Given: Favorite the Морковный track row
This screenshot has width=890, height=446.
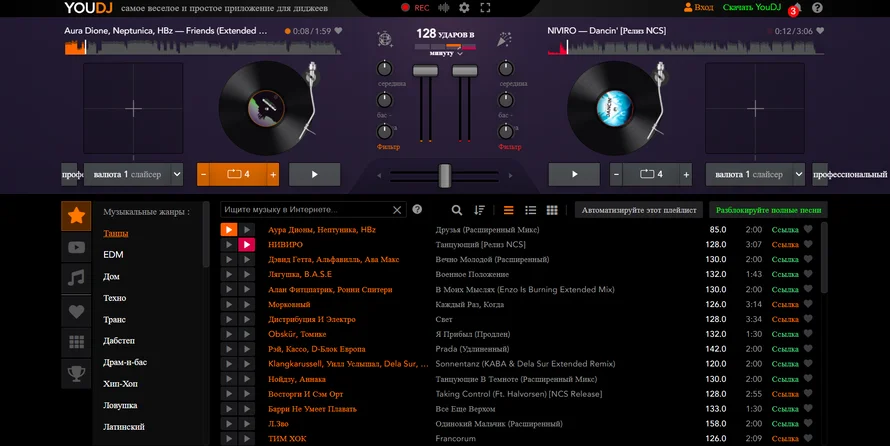Looking at the screenshot, I should point(808,304).
